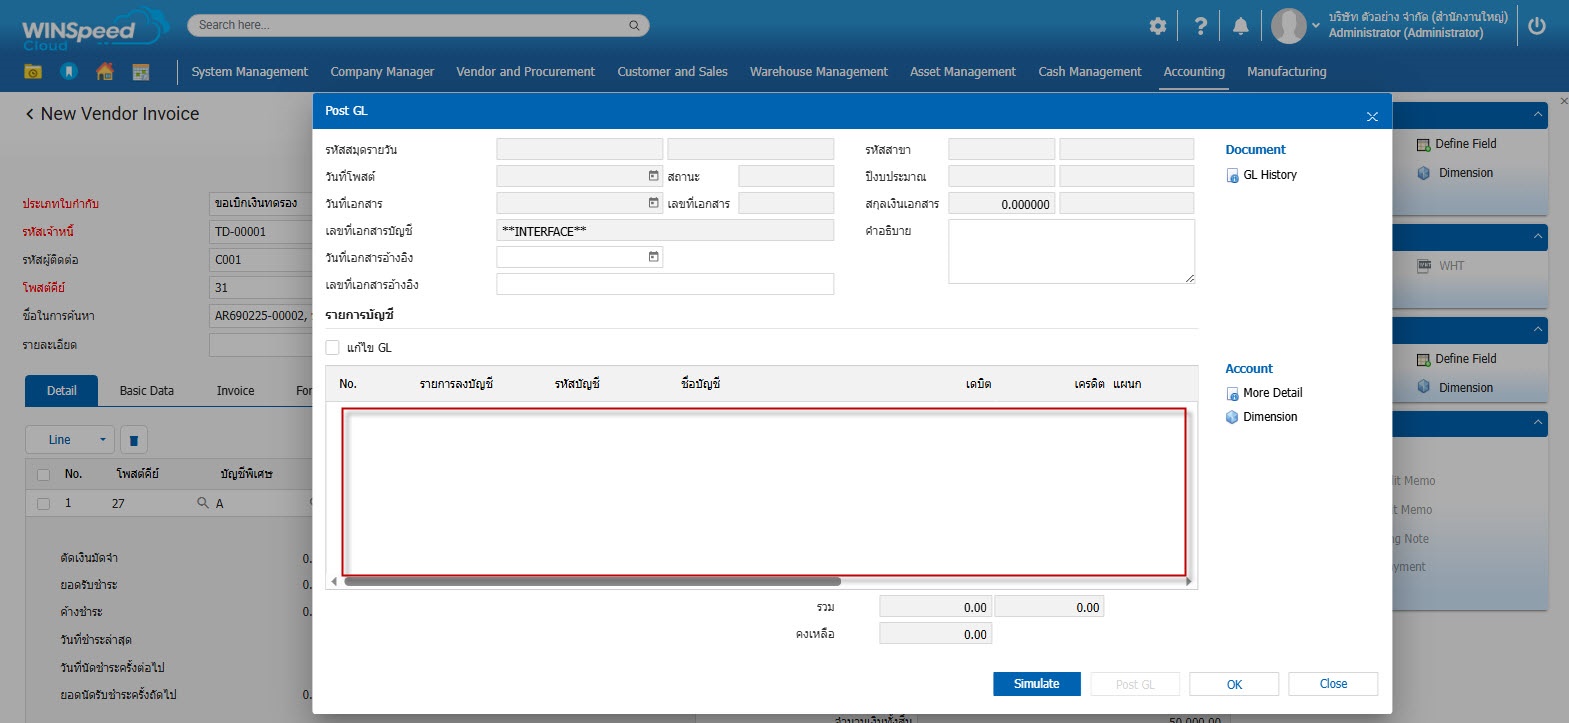Viewport: 1569px width, 723px height.
Task: Expand the Line dropdown button
Action: (101, 440)
